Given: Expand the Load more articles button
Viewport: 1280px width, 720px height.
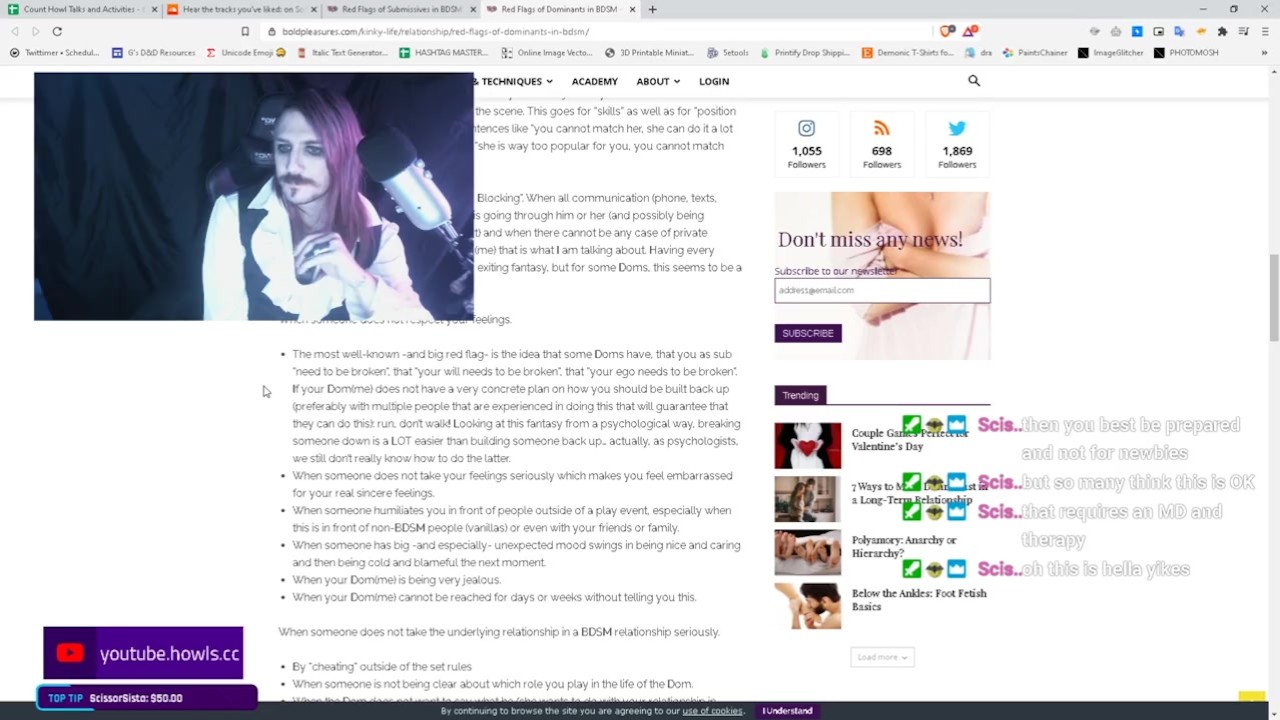Looking at the screenshot, I should click(x=882, y=657).
